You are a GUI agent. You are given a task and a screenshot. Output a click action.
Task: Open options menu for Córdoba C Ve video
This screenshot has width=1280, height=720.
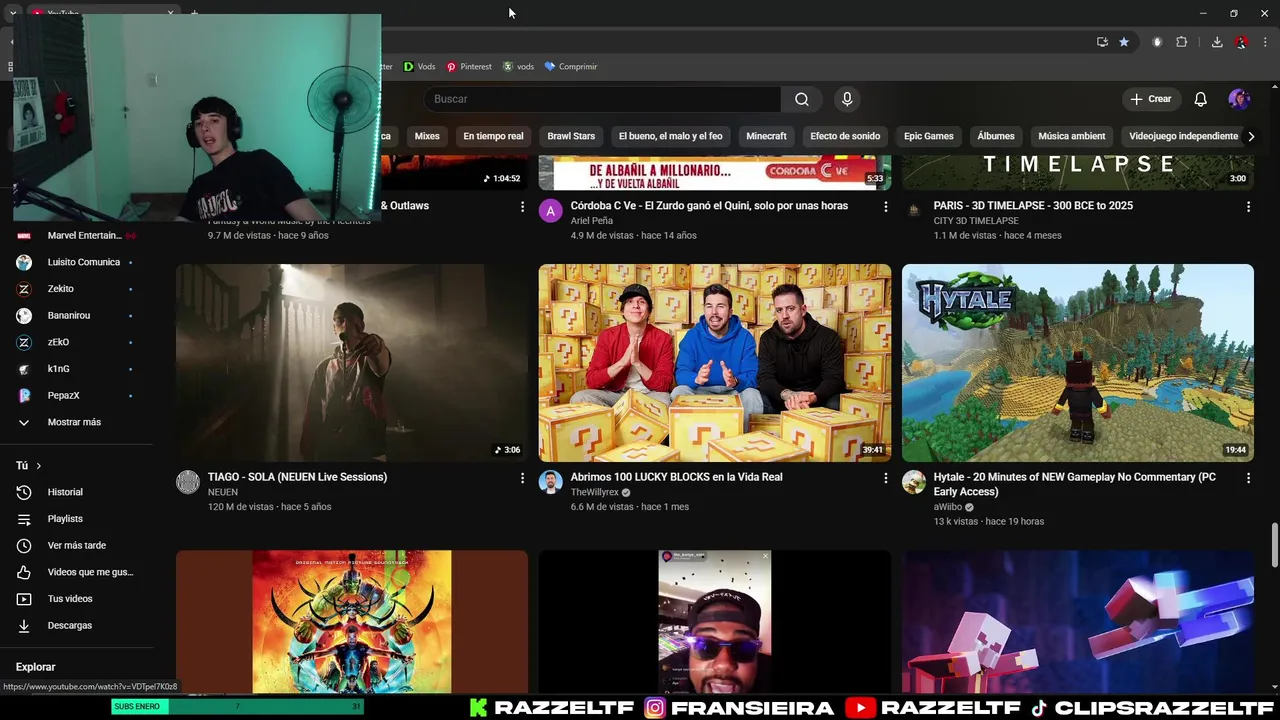885,206
